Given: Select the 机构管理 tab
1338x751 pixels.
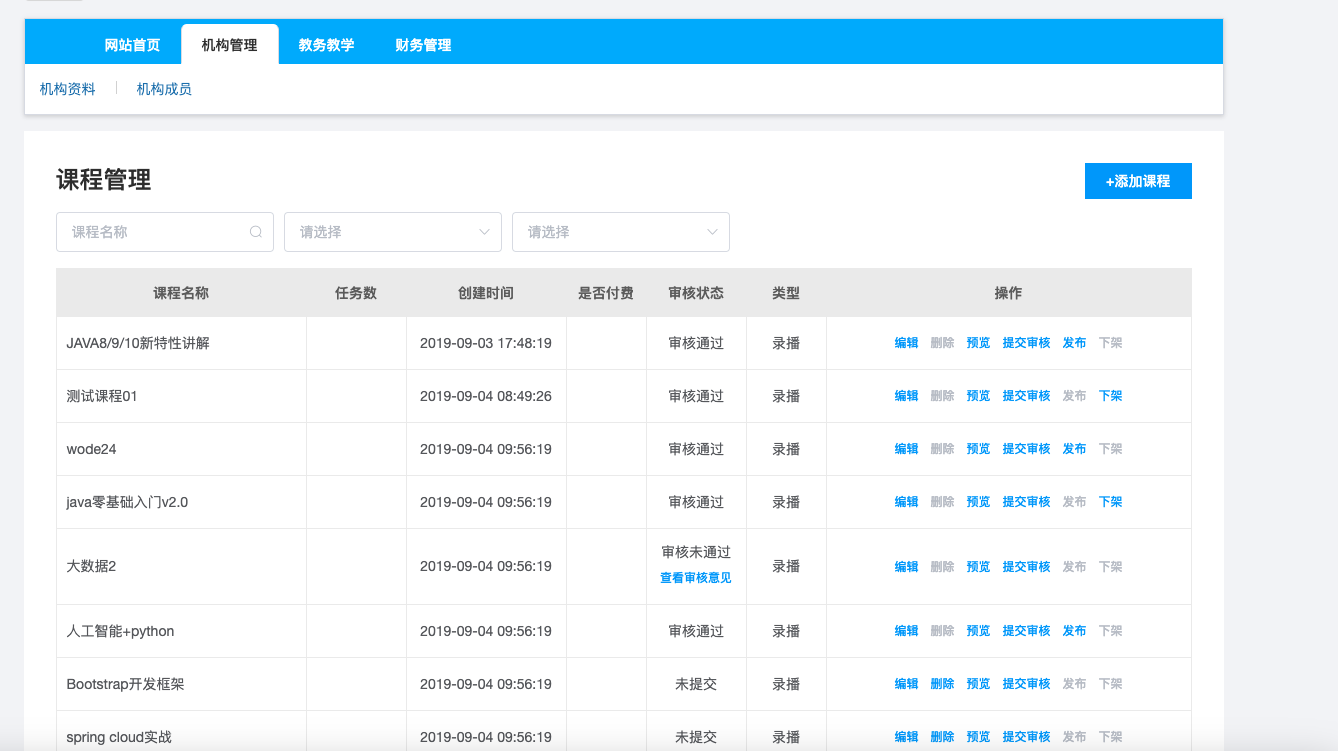Looking at the screenshot, I should 229,45.
